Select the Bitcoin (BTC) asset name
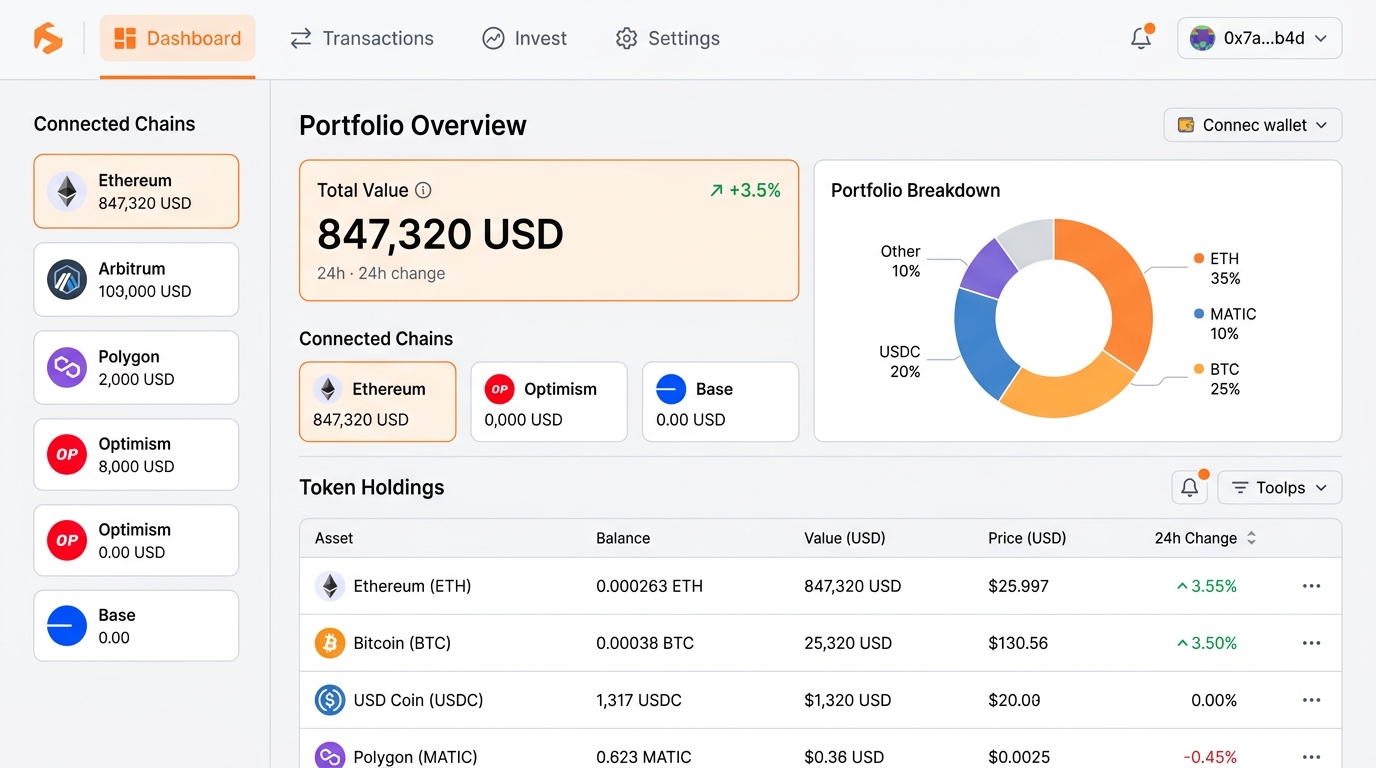 (402, 643)
